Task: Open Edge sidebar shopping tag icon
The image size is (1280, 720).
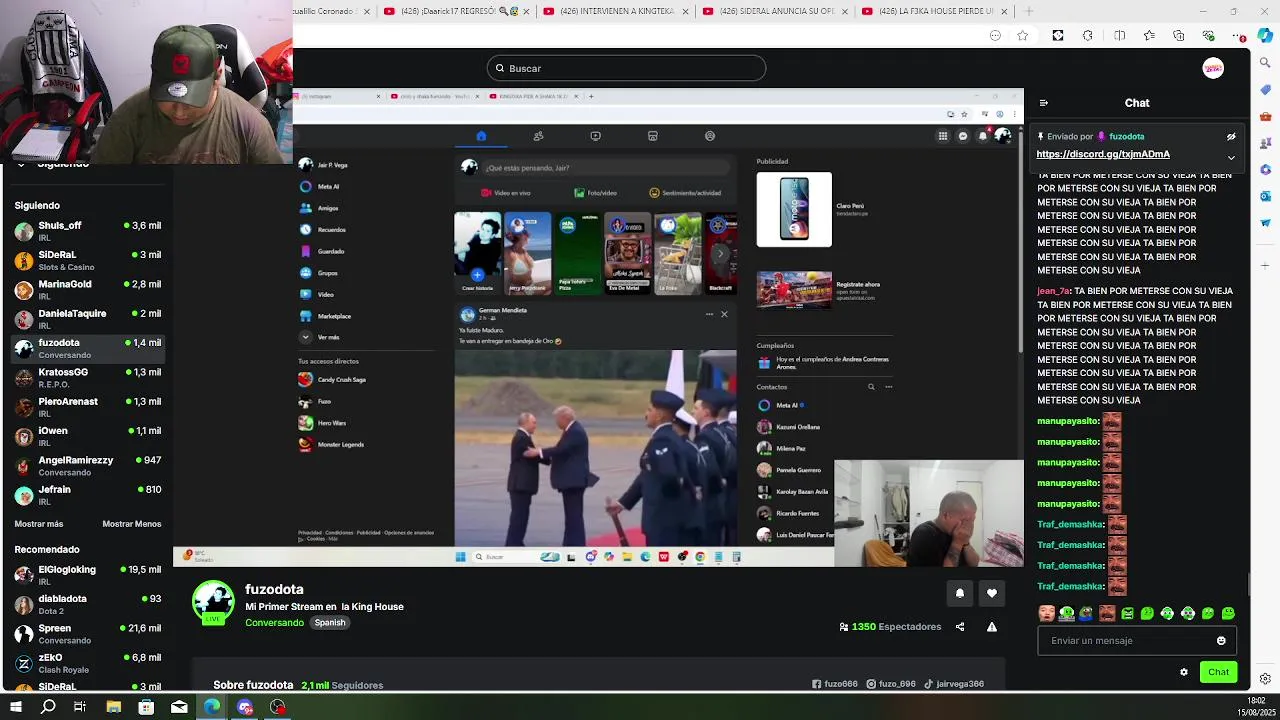Action: [1265, 90]
